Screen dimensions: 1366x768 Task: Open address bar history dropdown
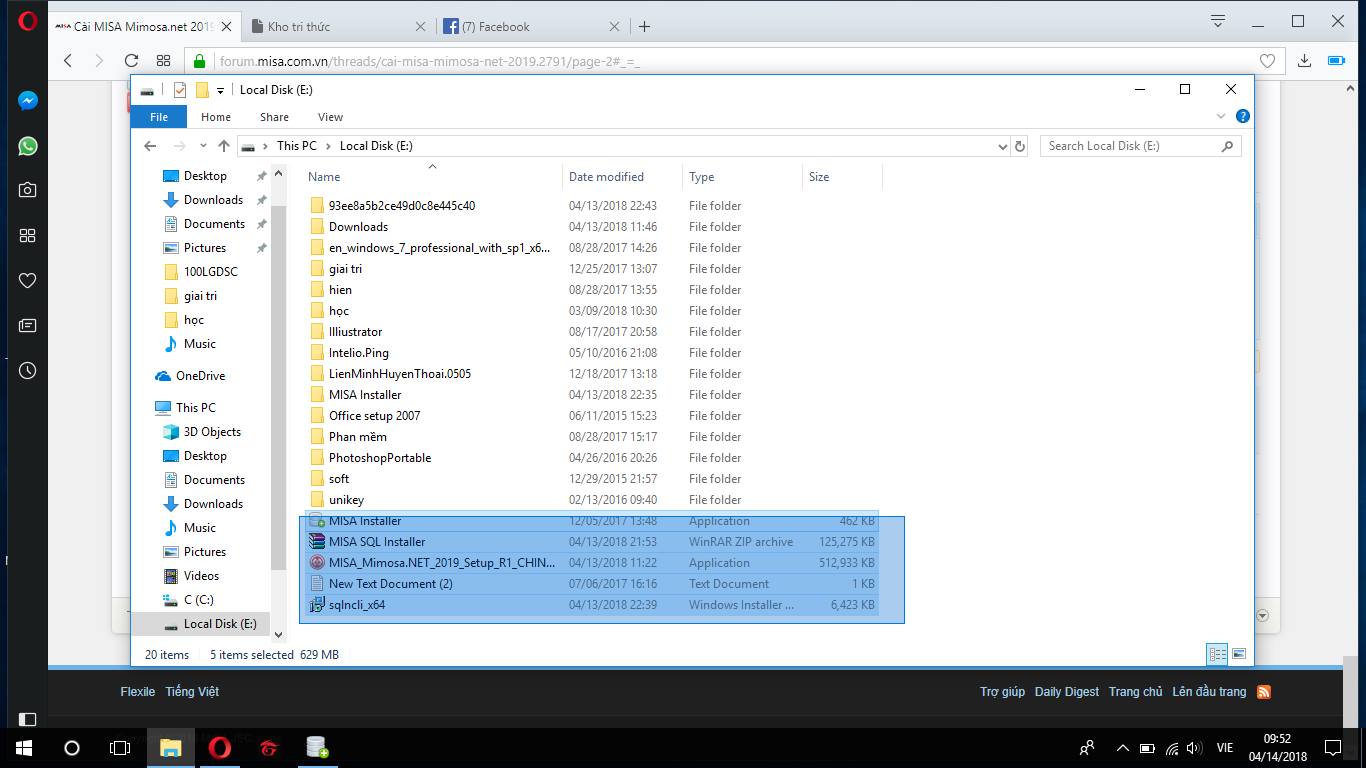[1003, 146]
